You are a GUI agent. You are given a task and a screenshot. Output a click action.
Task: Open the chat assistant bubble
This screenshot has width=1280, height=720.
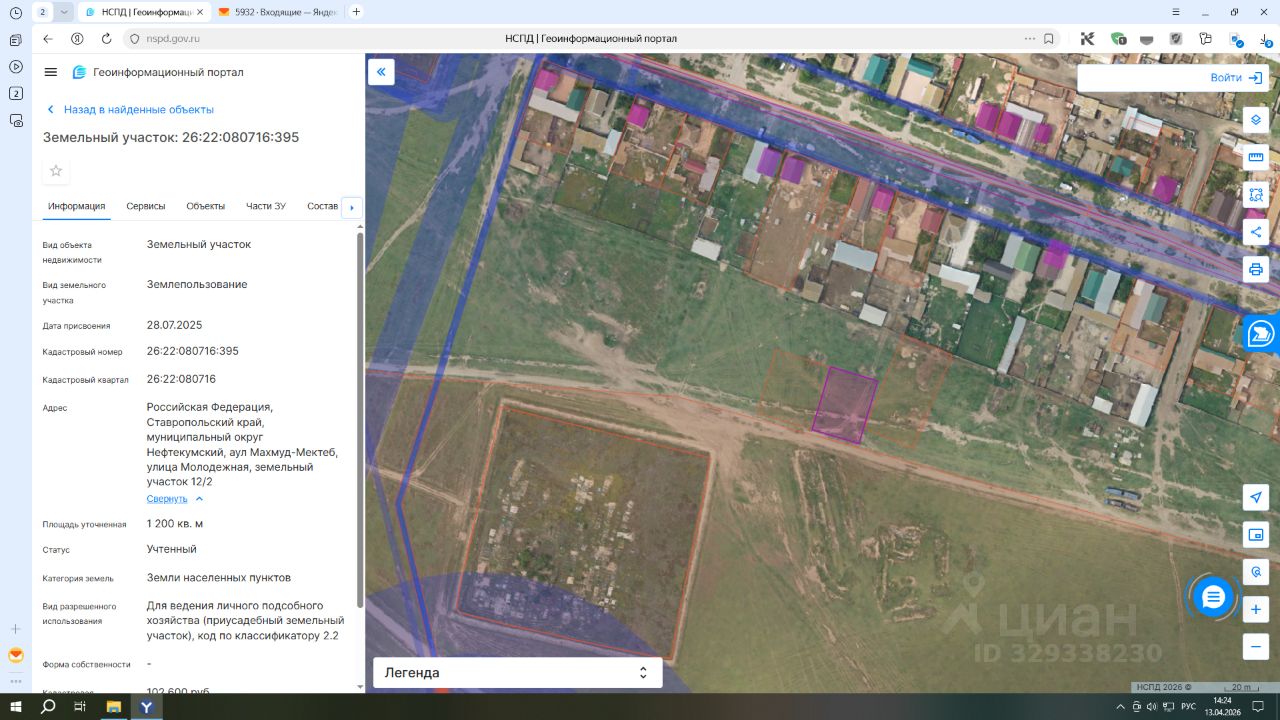click(x=1213, y=597)
